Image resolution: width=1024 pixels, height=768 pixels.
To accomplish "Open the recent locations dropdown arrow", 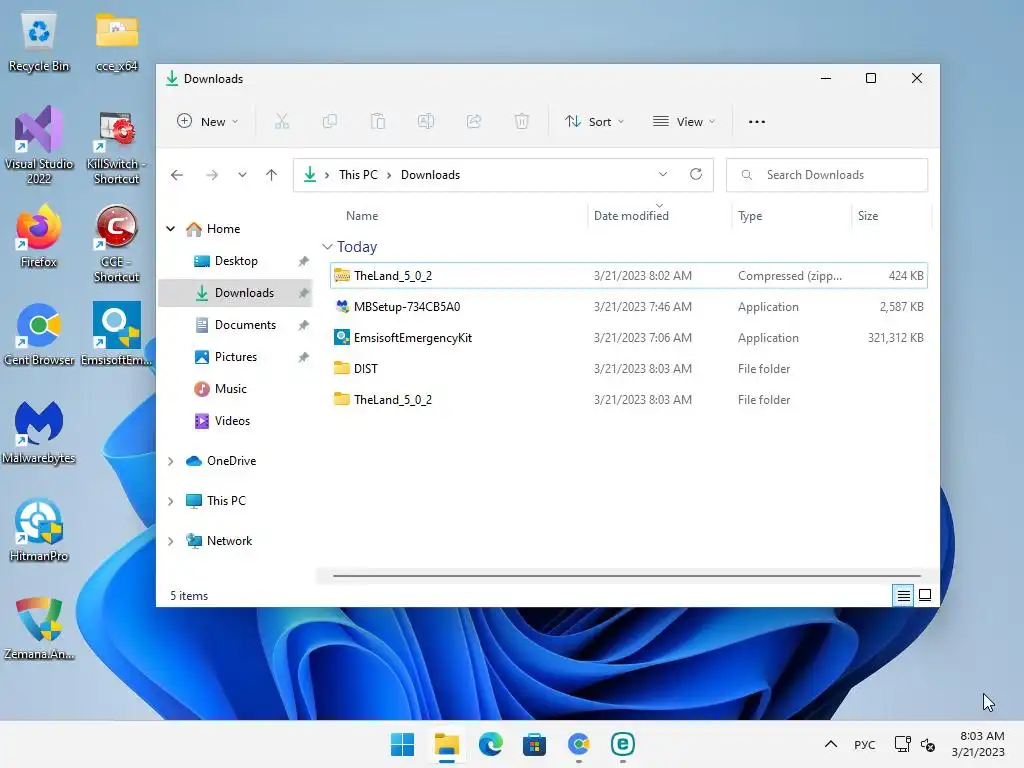I will (242, 175).
